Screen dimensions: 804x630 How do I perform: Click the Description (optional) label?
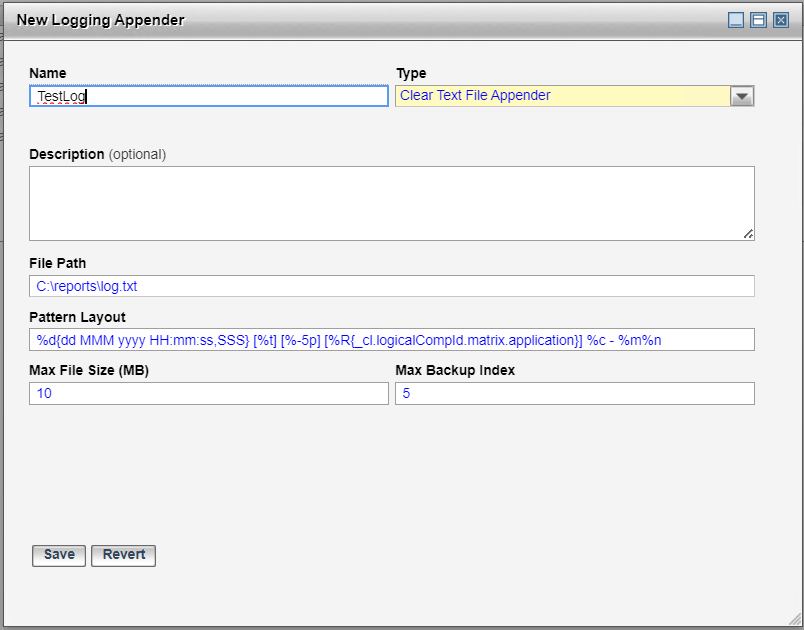pos(97,154)
